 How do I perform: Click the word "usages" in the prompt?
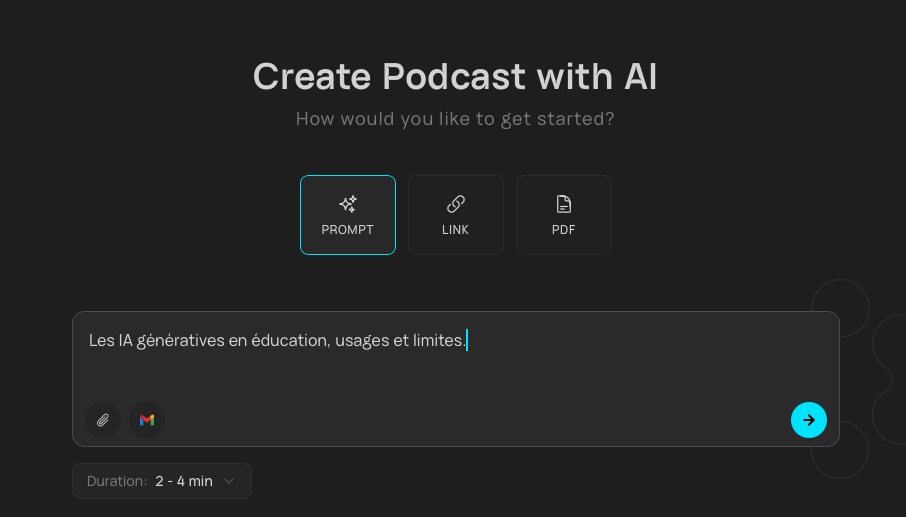click(x=362, y=341)
